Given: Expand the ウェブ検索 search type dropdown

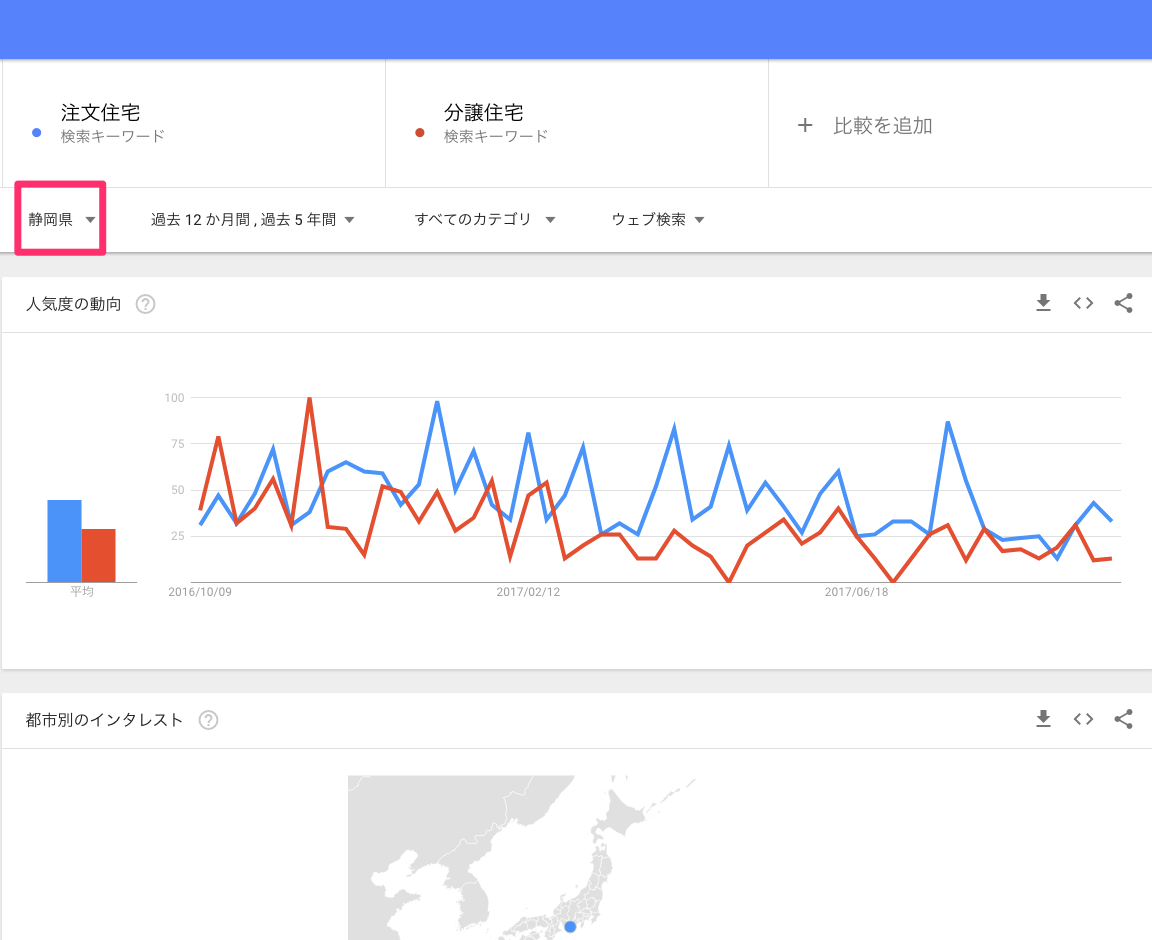Looking at the screenshot, I should [x=657, y=220].
